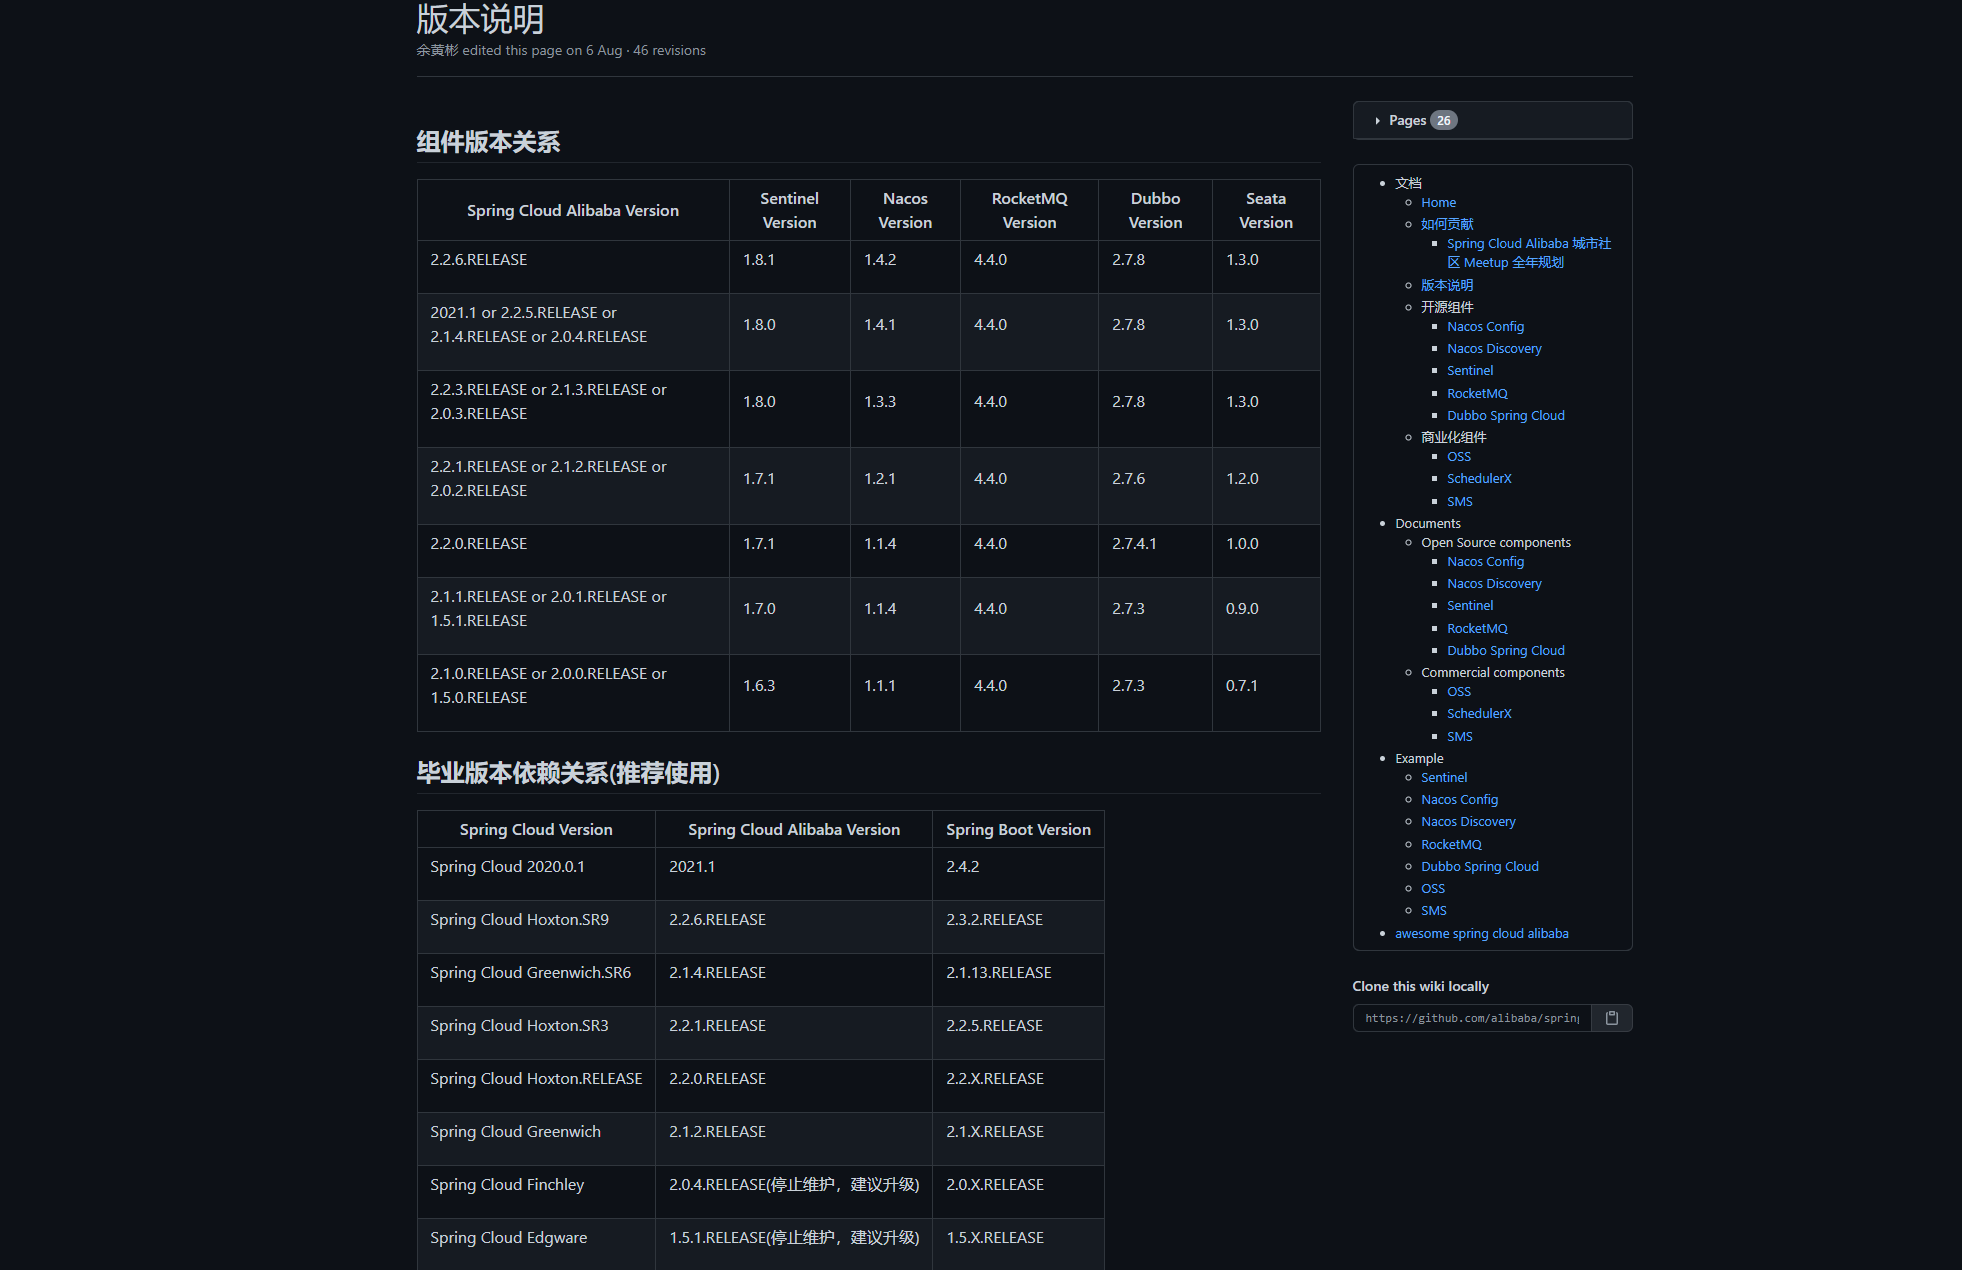
Task: Select the Spring Cloud Finchley cell
Action: pos(536,1192)
